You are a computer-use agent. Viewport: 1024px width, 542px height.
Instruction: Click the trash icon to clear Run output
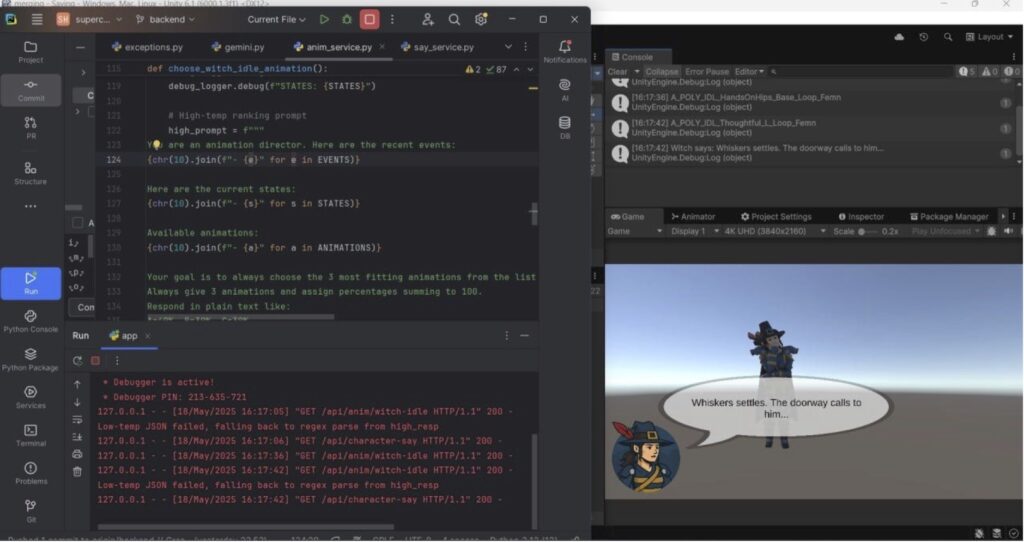[x=77, y=471]
